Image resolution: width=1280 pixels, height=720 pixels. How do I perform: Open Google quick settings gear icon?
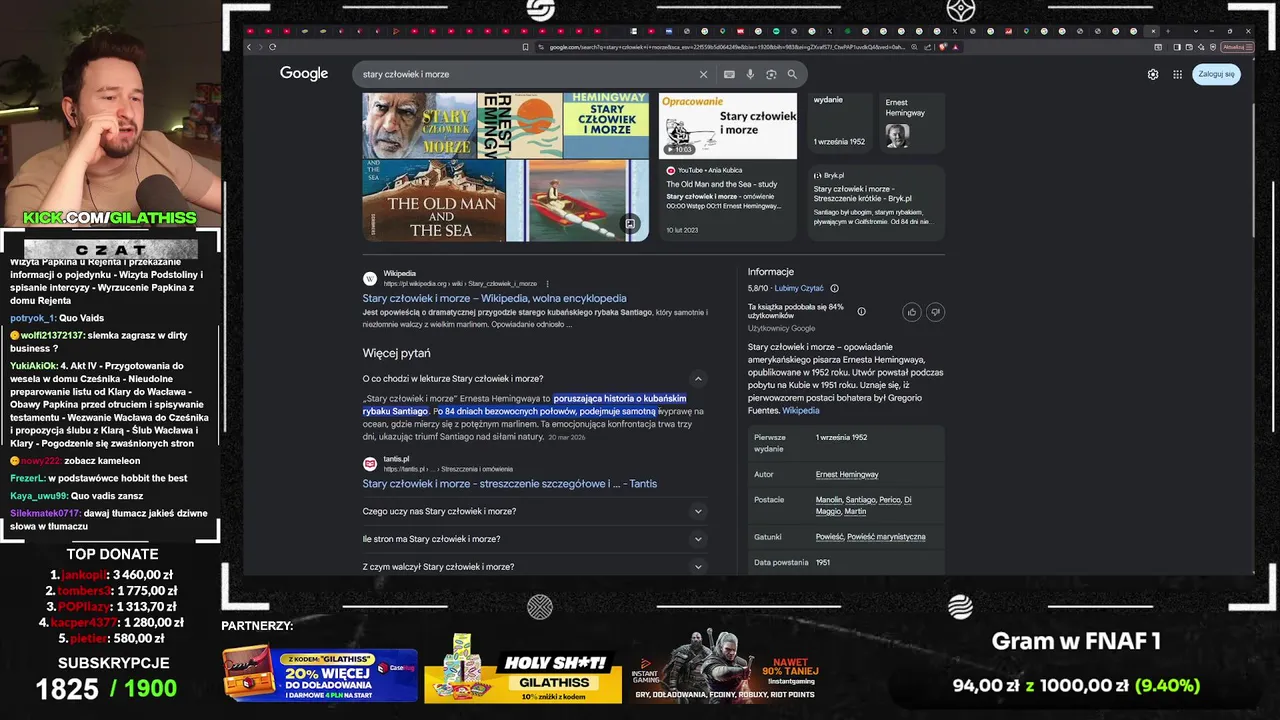pyautogui.click(x=1153, y=74)
